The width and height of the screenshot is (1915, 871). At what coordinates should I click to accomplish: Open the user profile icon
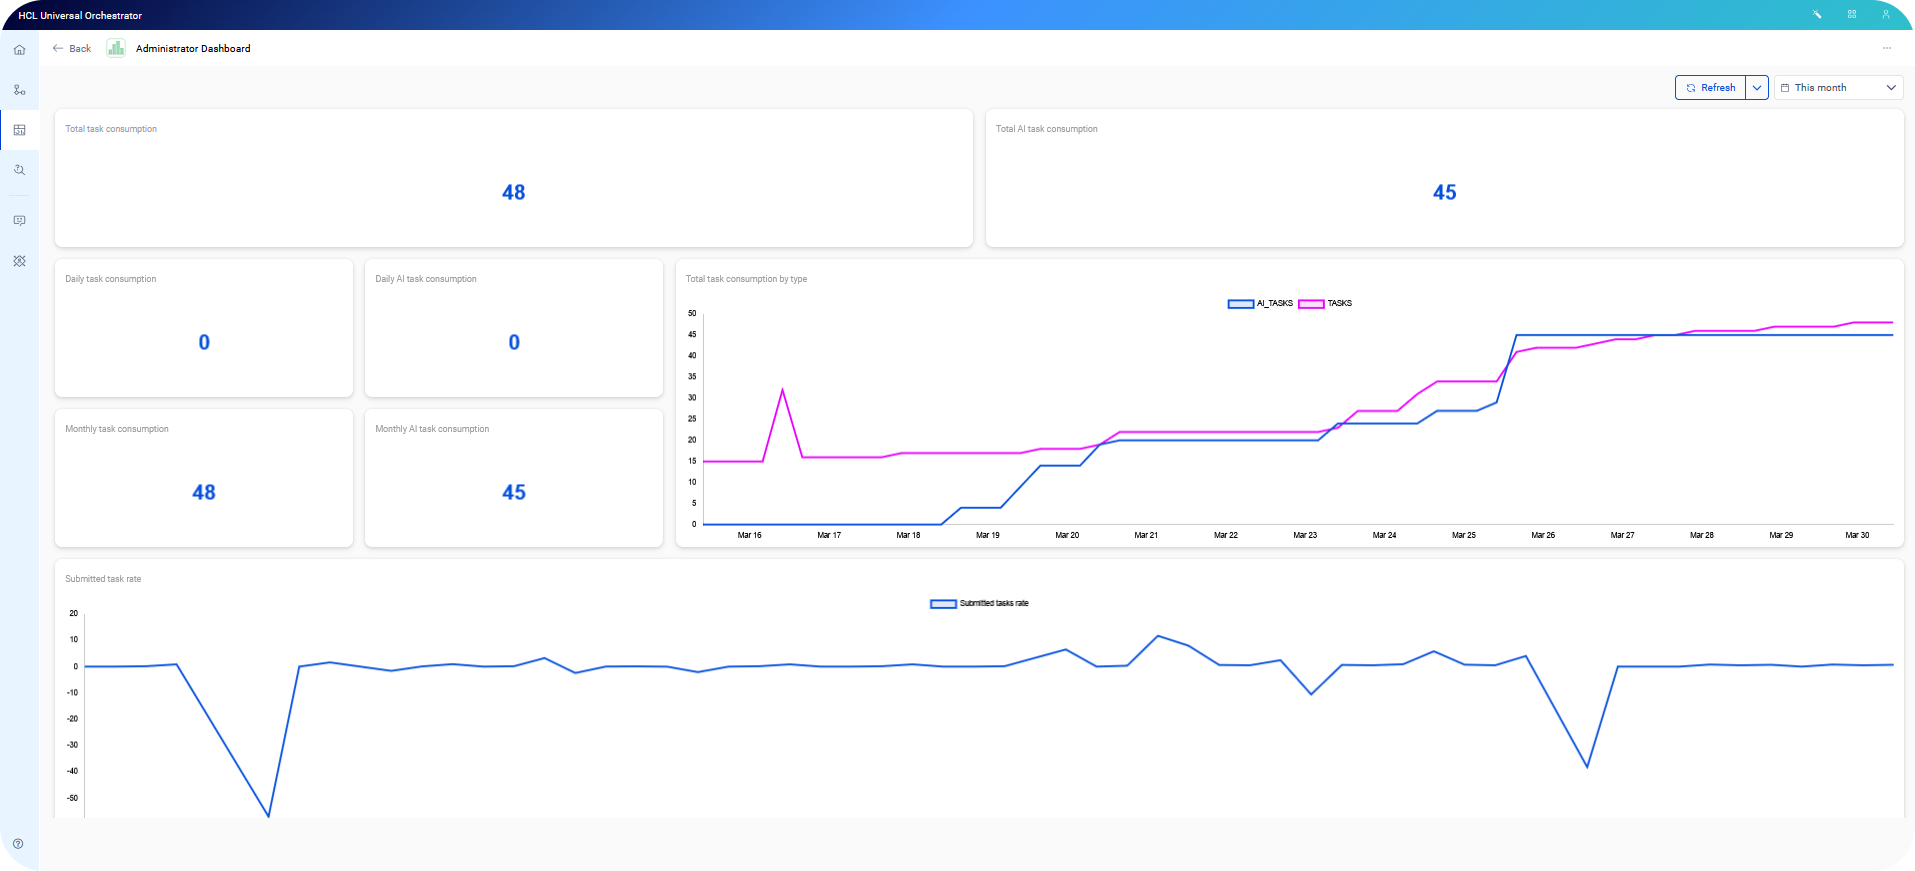click(1886, 14)
